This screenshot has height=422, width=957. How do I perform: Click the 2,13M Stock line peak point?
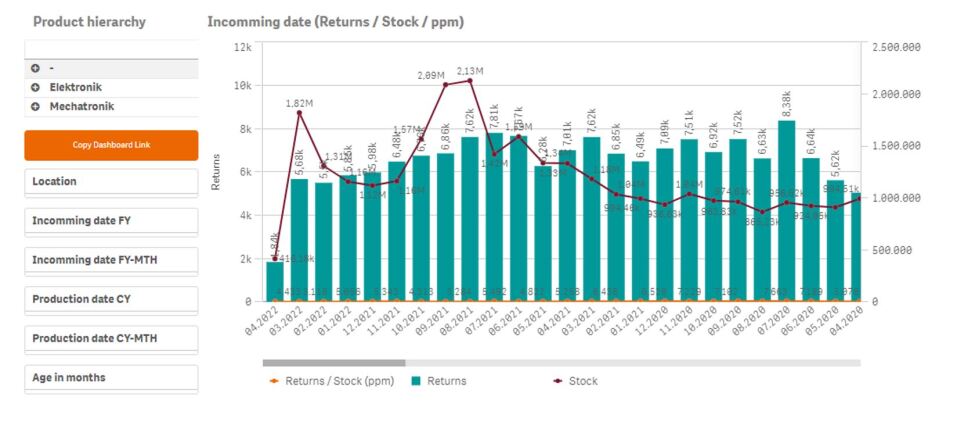(469, 81)
